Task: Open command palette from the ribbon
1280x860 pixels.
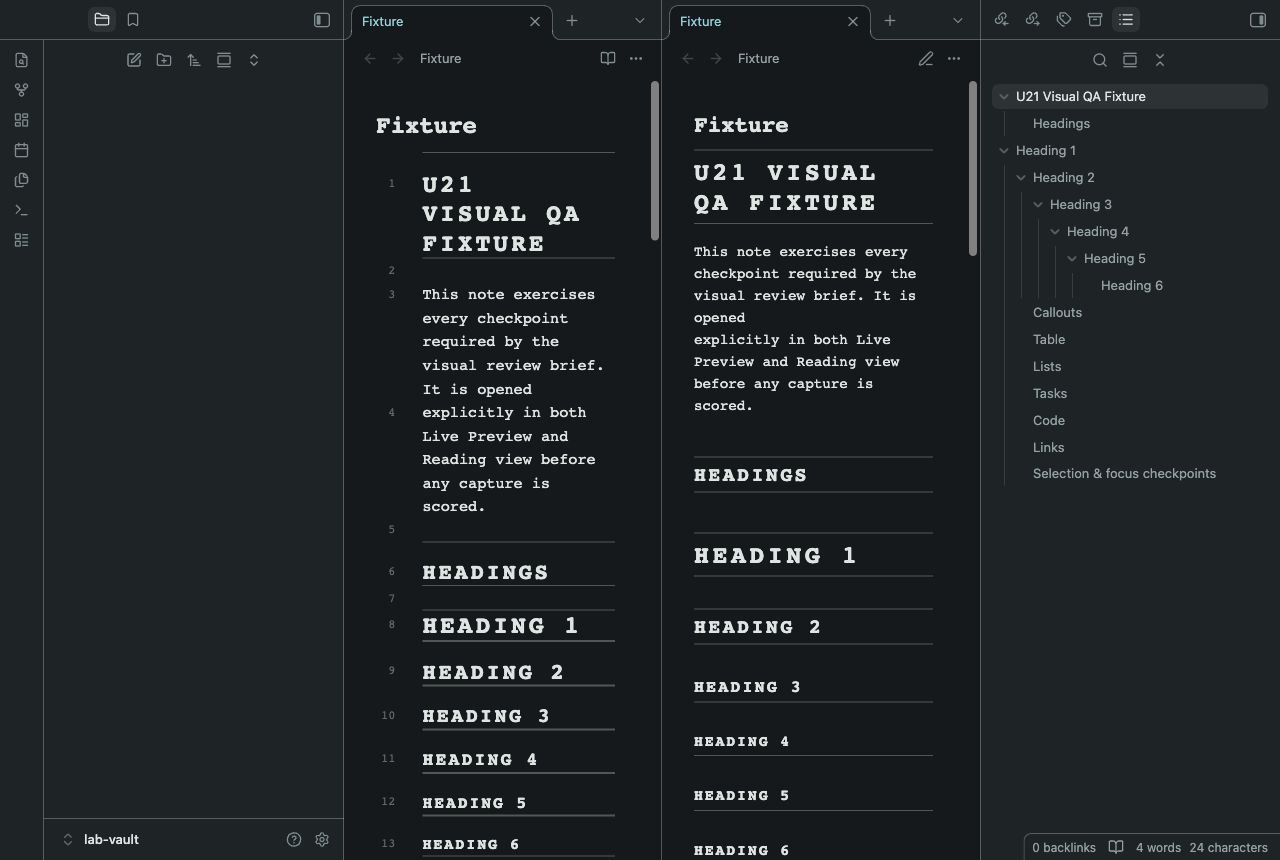Action: click(21, 210)
